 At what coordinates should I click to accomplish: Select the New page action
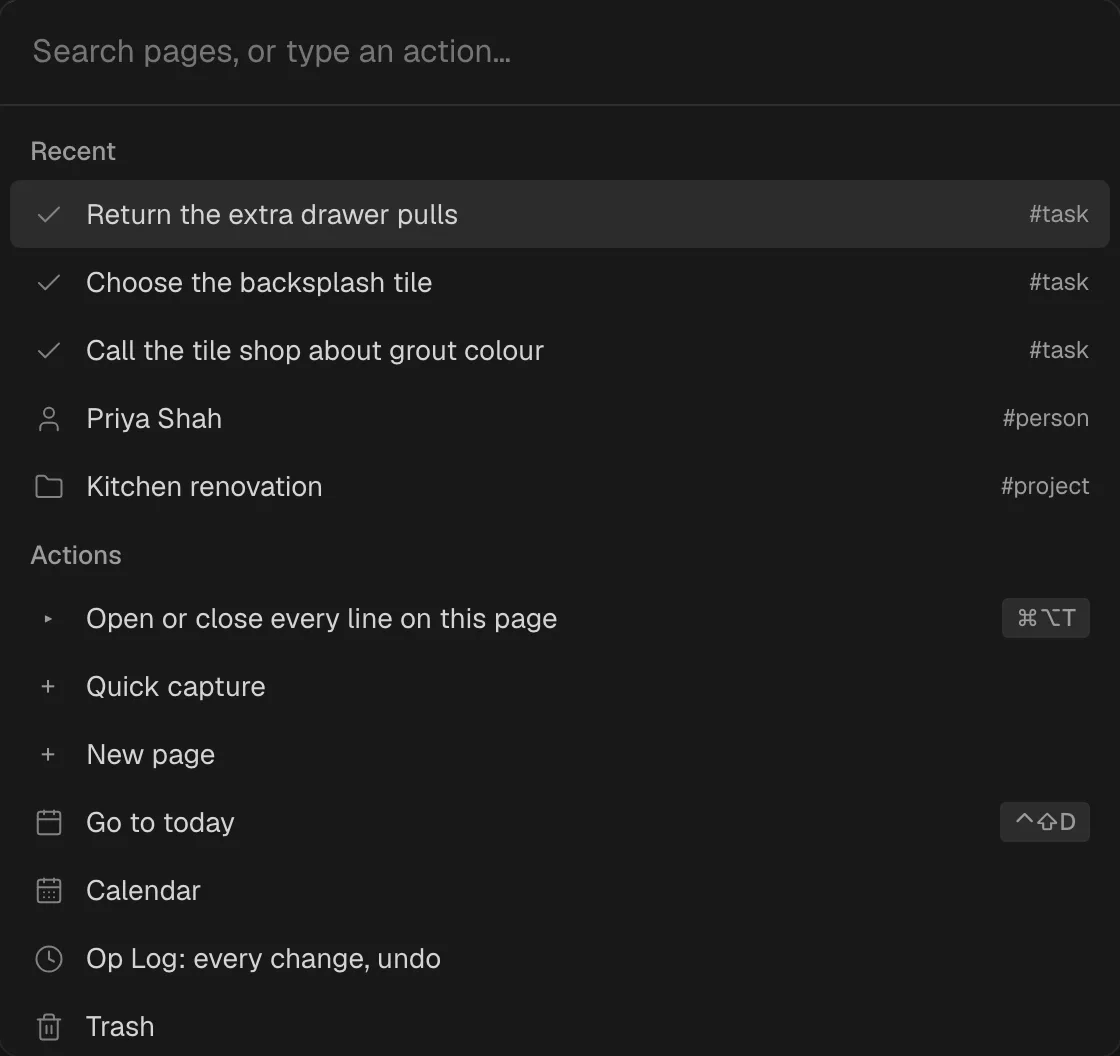(x=560, y=754)
